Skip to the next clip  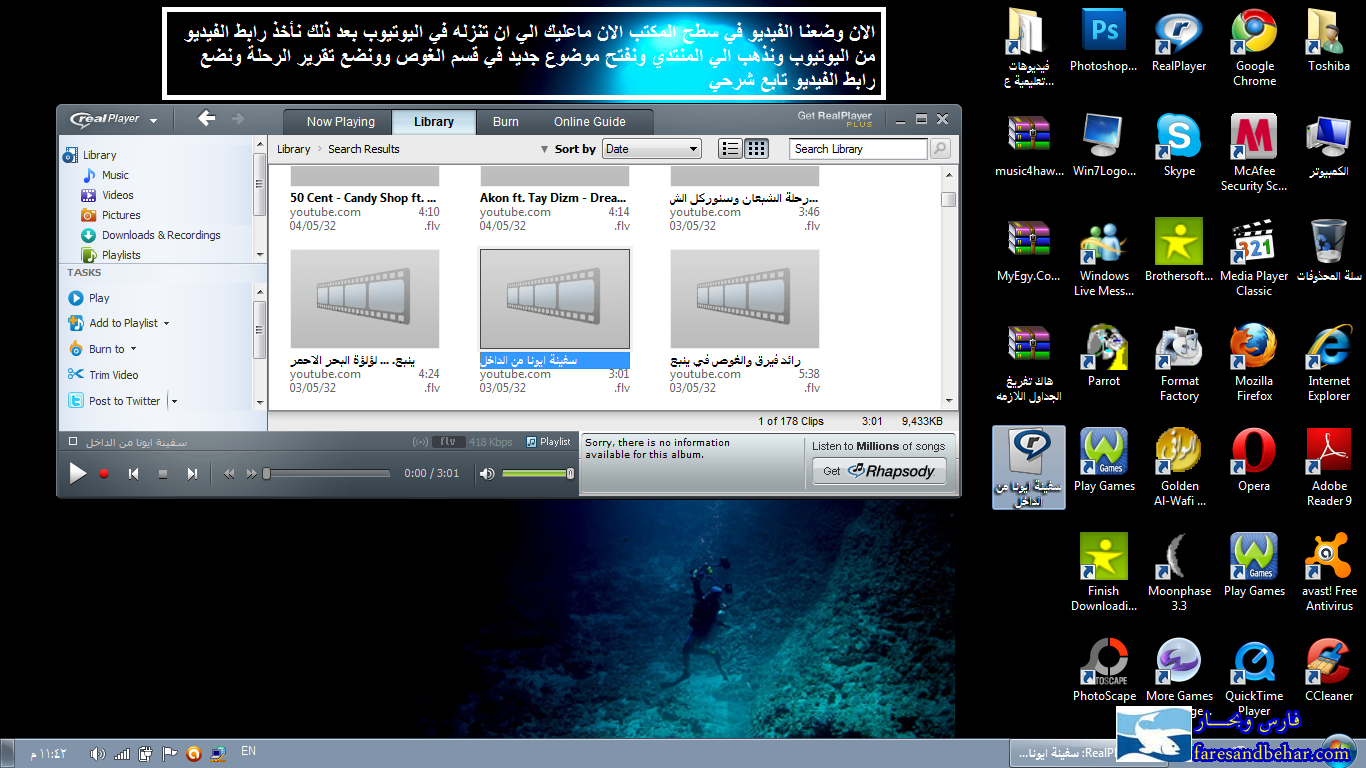click(192, 474)
